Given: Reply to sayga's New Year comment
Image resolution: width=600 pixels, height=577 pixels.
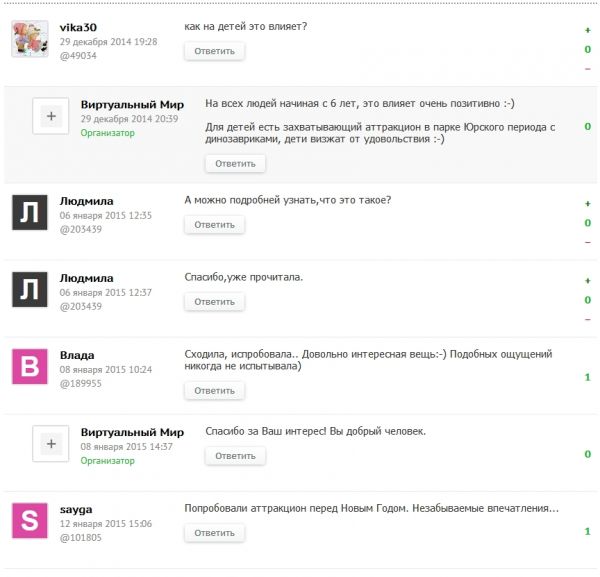Looking at the screenshot, I should (x=214, y=533).
